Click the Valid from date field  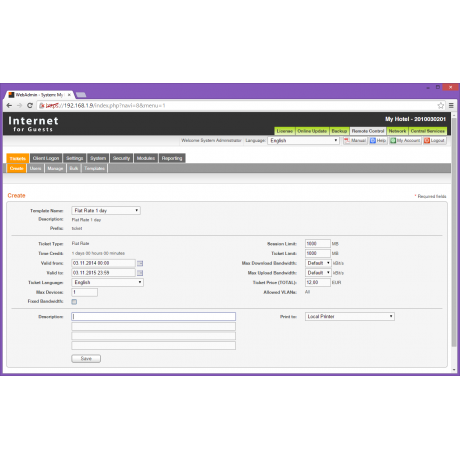tap(103, 263)
